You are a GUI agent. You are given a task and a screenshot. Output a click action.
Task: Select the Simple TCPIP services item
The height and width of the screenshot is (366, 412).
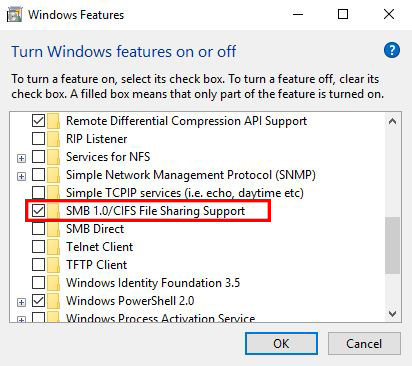(185, 193)
